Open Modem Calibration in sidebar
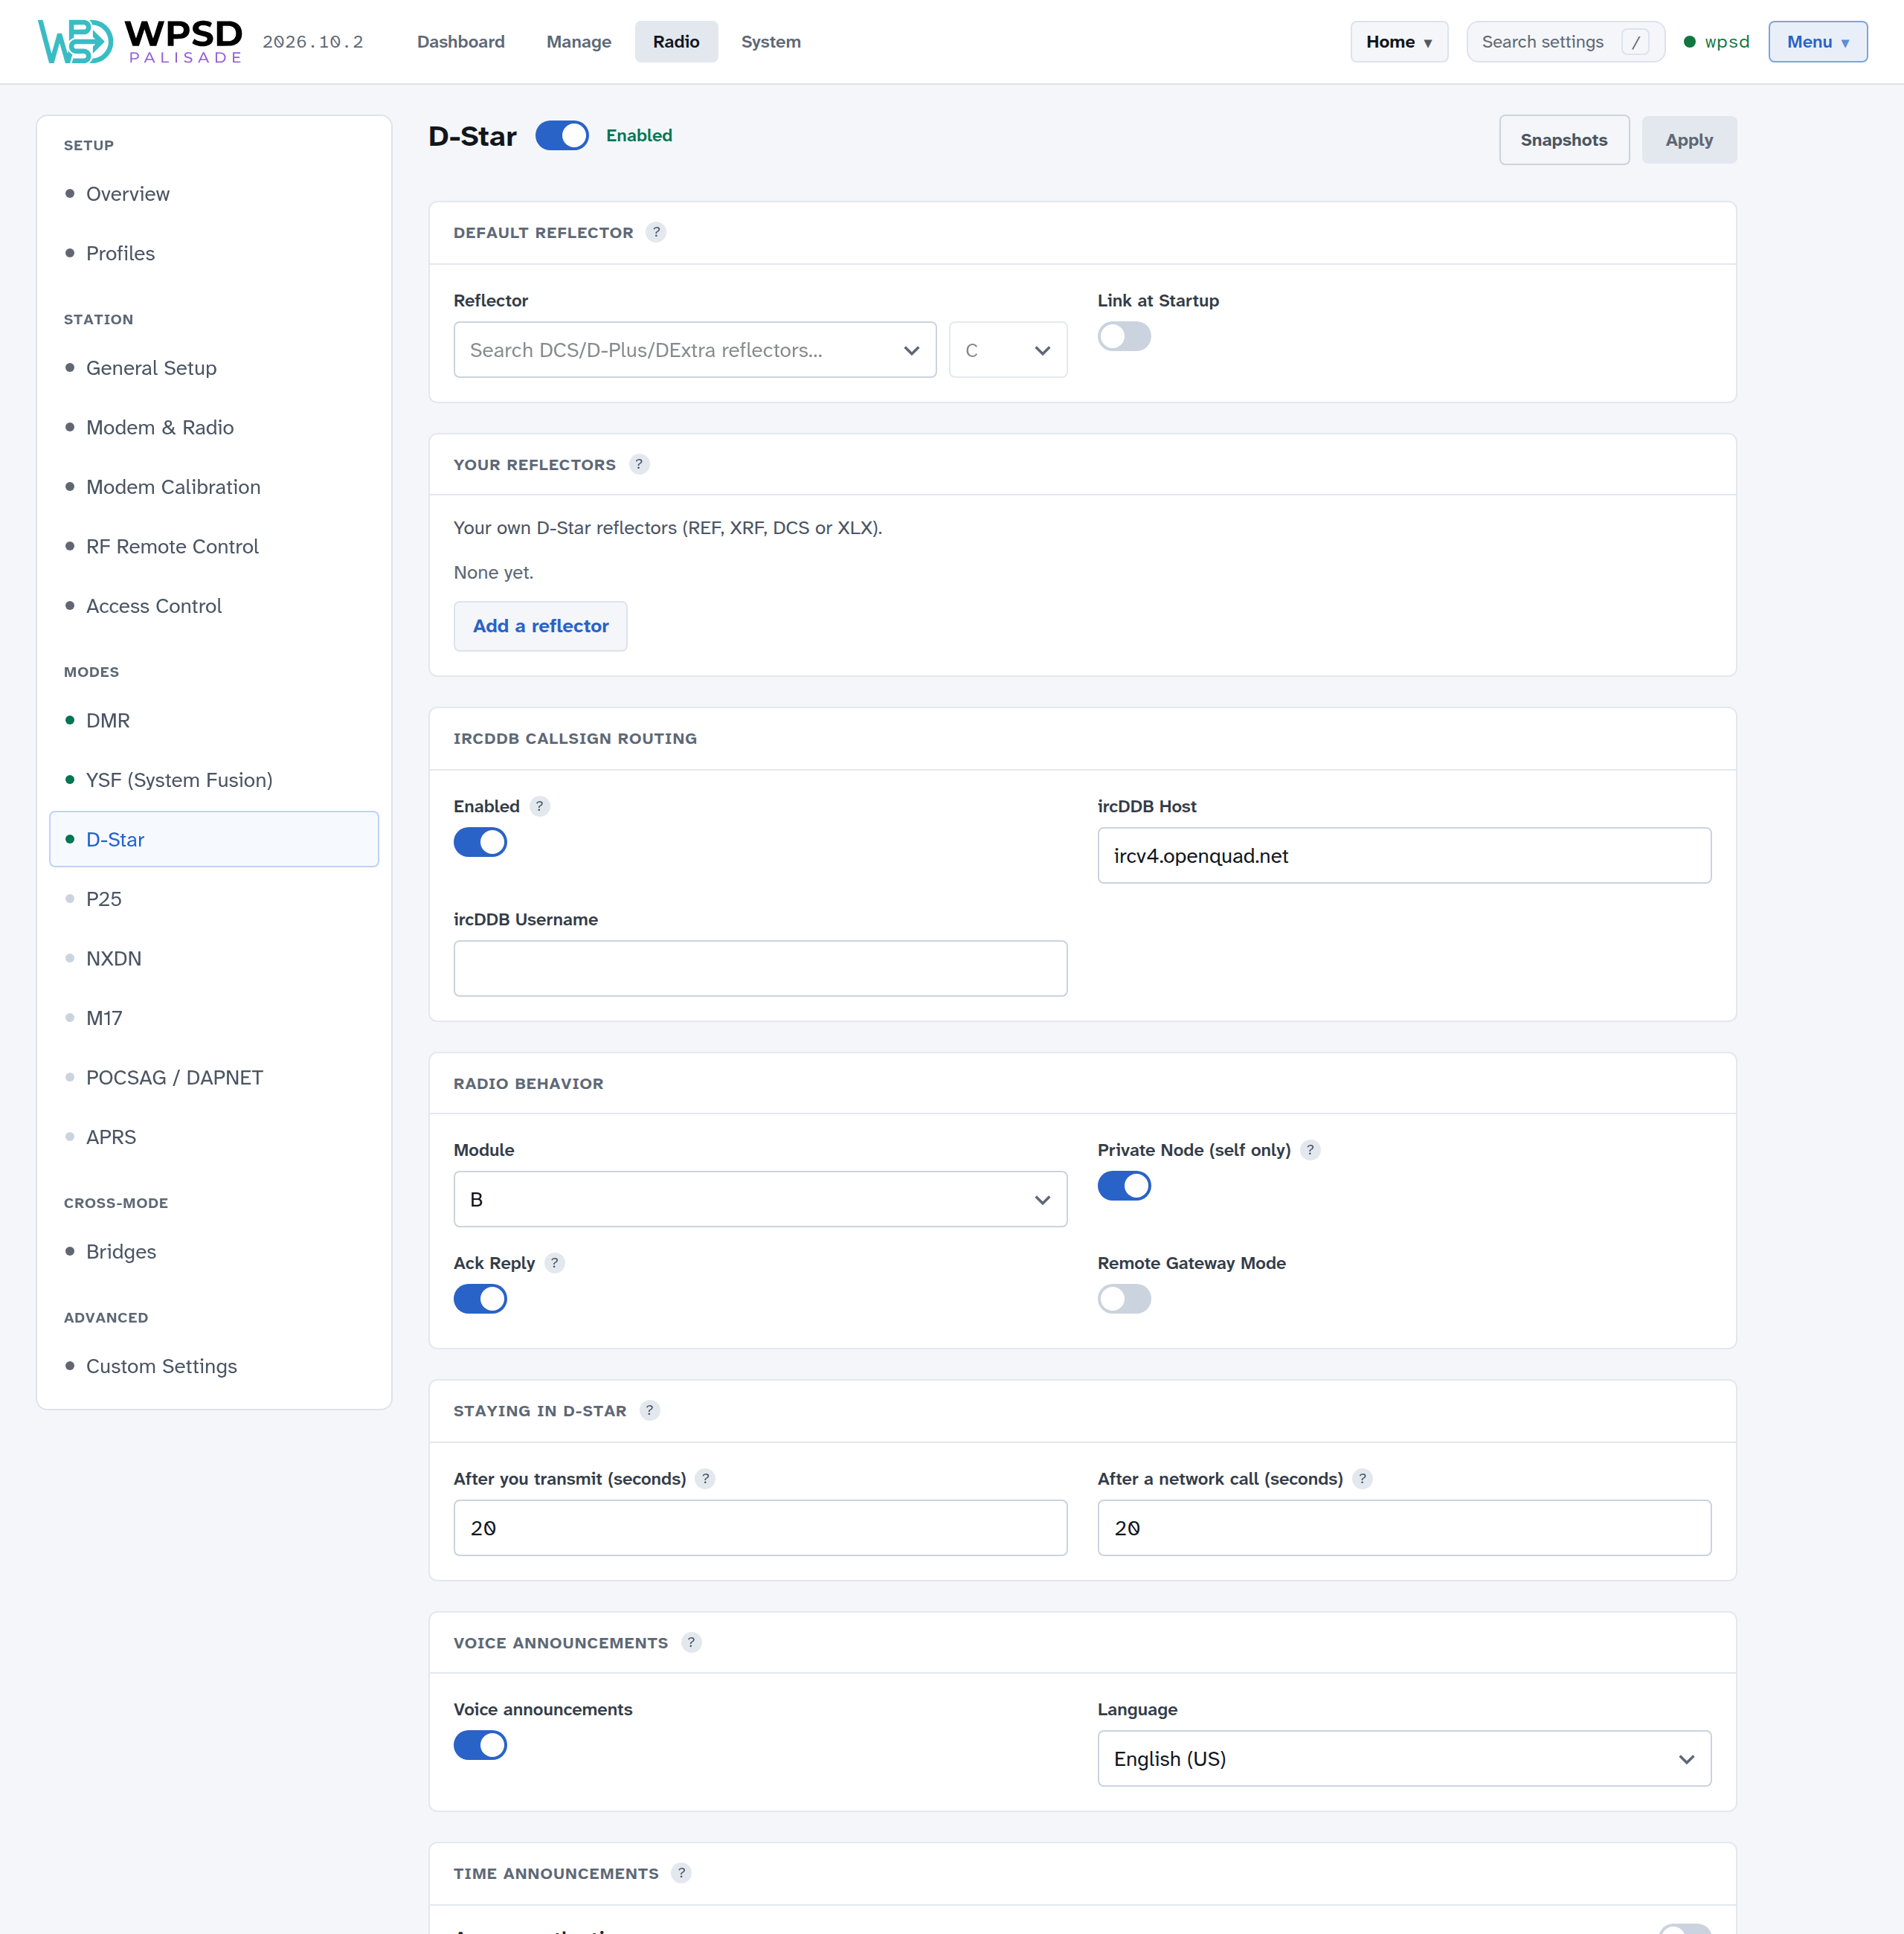This screenshot has height=1934, width=1904. (x=214, y=487)
